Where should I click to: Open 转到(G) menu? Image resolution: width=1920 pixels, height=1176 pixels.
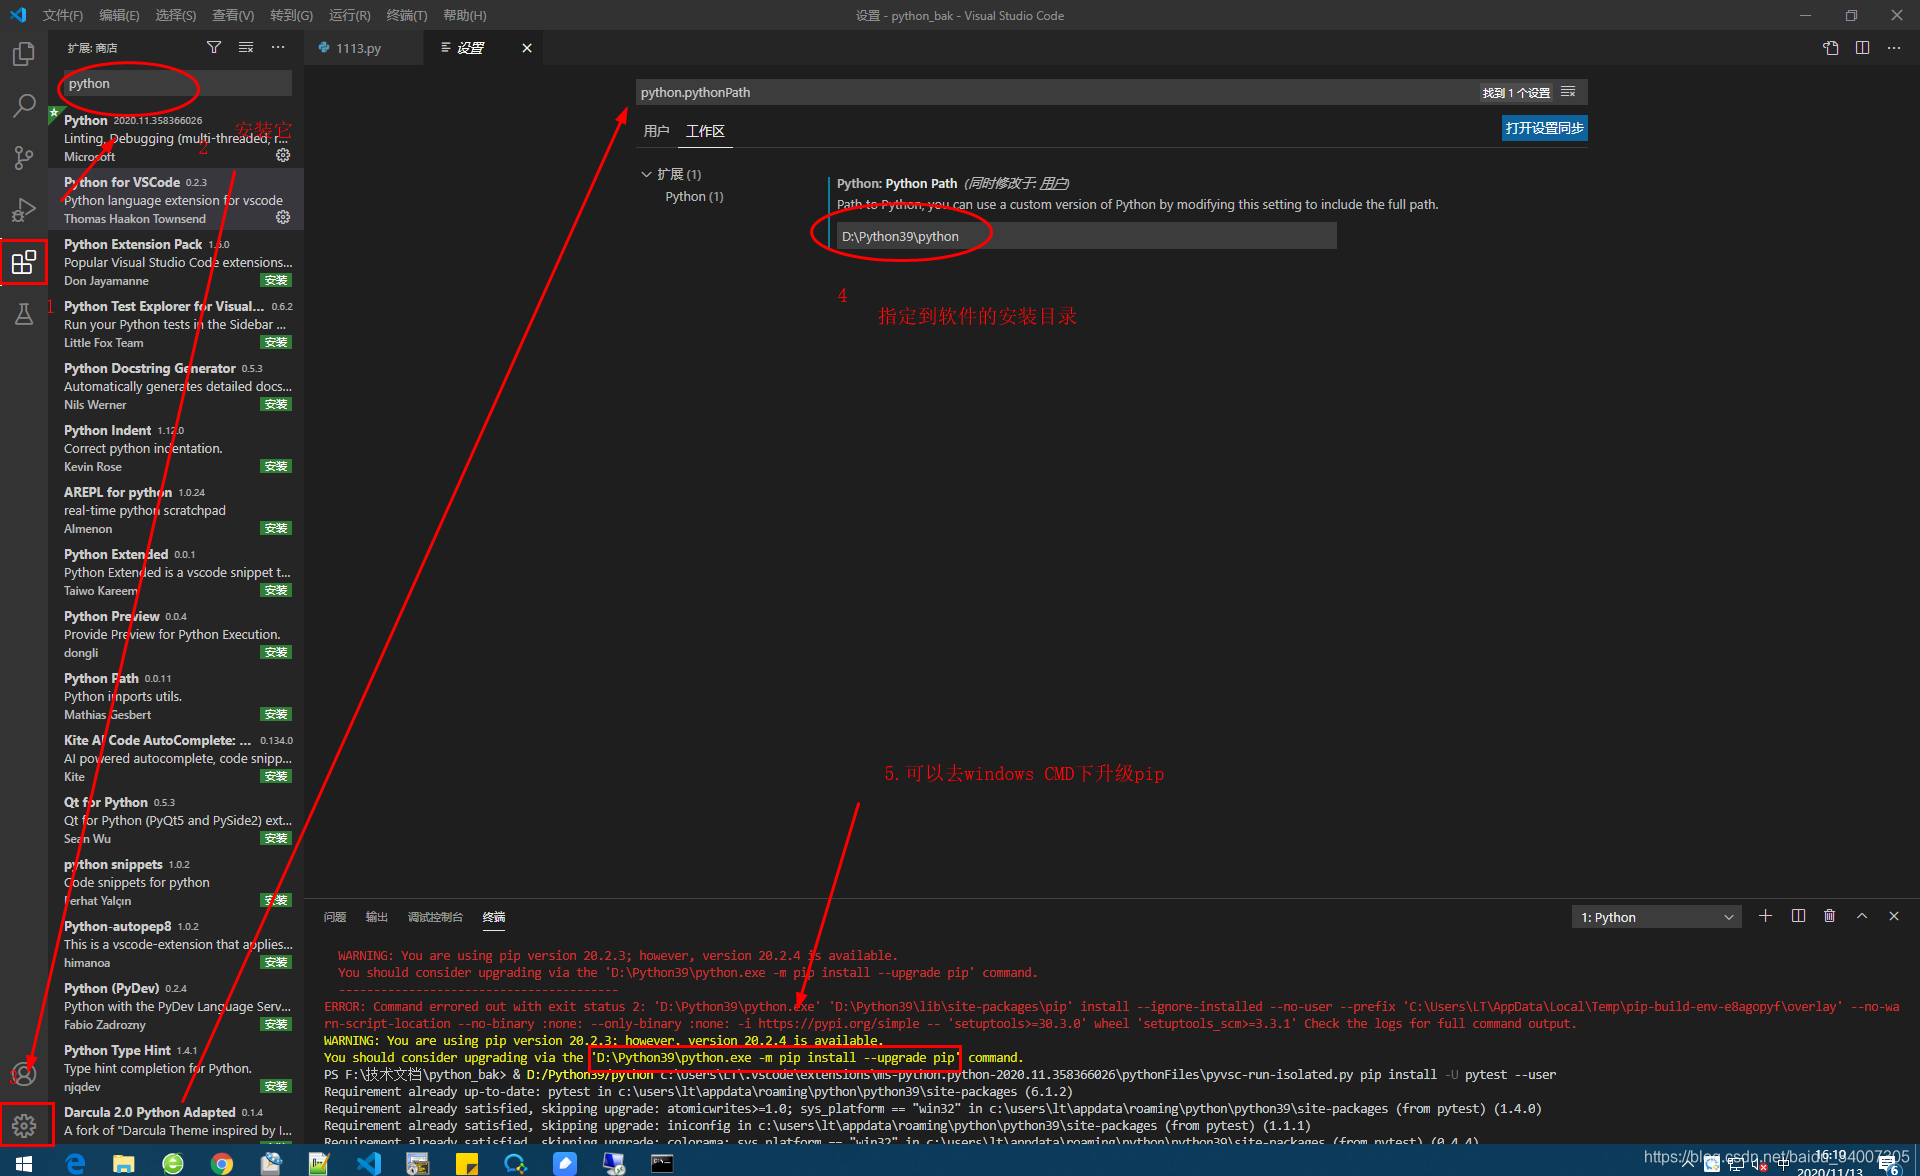coord(291,15)
